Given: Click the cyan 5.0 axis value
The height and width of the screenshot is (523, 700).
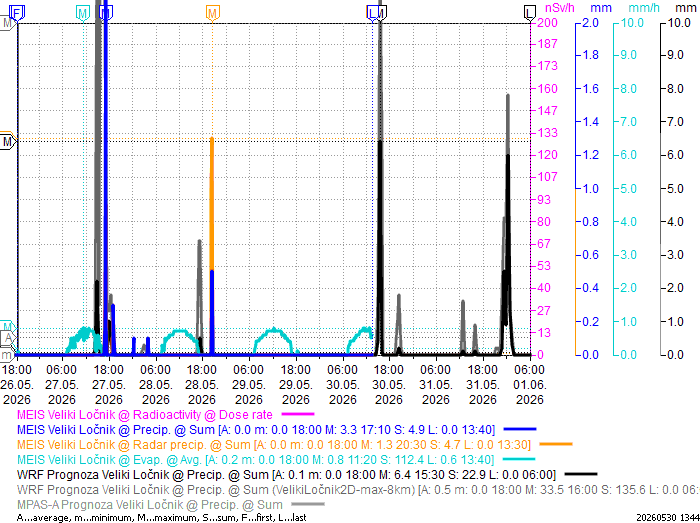Looking at the screenshot, I should point(629,188).
